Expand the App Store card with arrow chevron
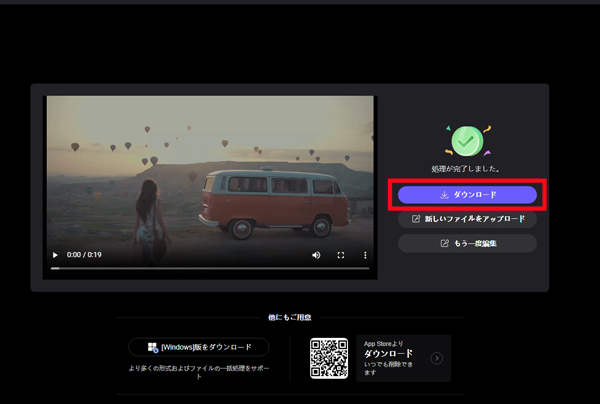600x404 pixels. tap(436, 358)
